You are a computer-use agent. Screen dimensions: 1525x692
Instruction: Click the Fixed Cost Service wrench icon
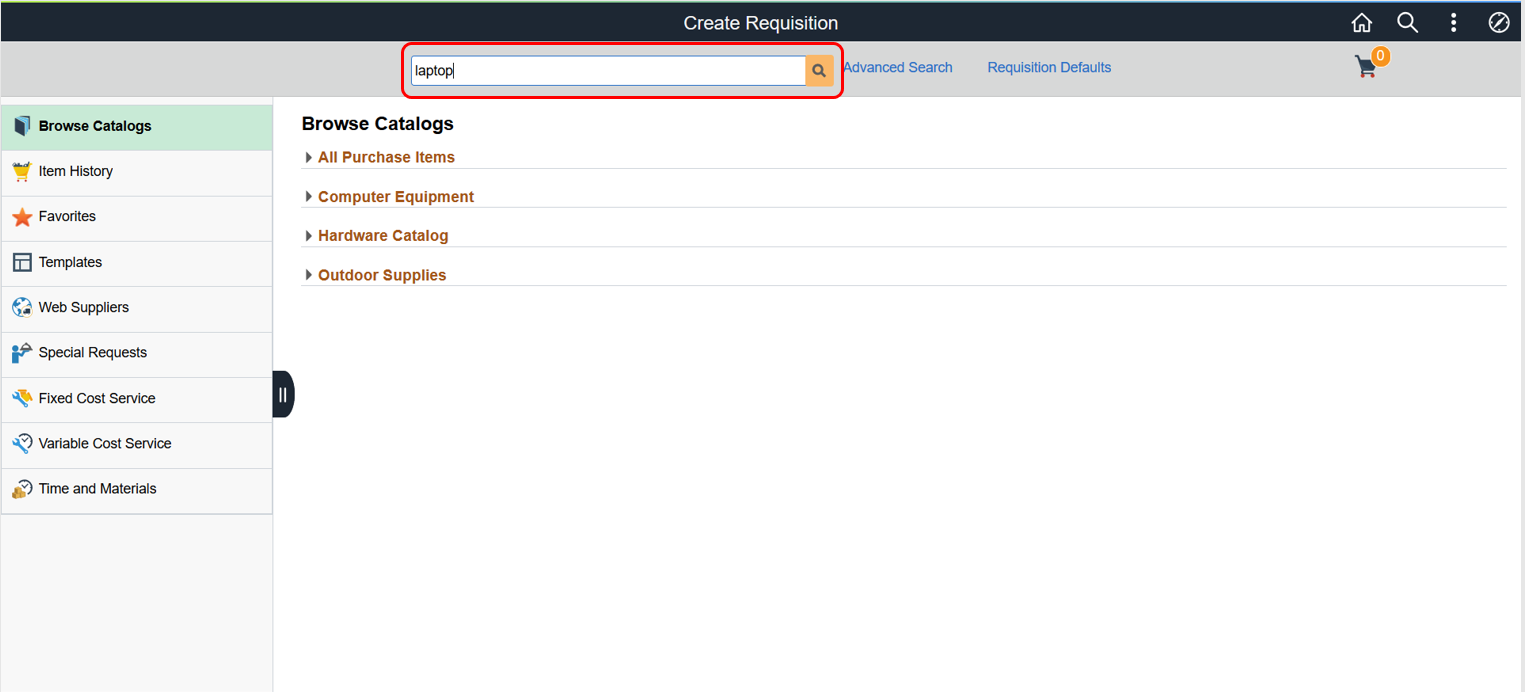pos(22,398)
